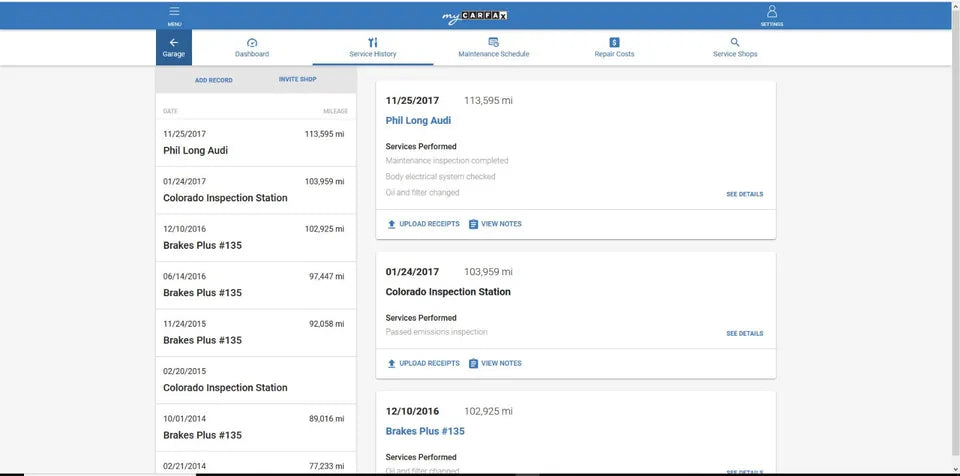Click the Garage back arrow
Viewport: 960px width, 476px height.
pyautogui.click(x=173, y=43)
